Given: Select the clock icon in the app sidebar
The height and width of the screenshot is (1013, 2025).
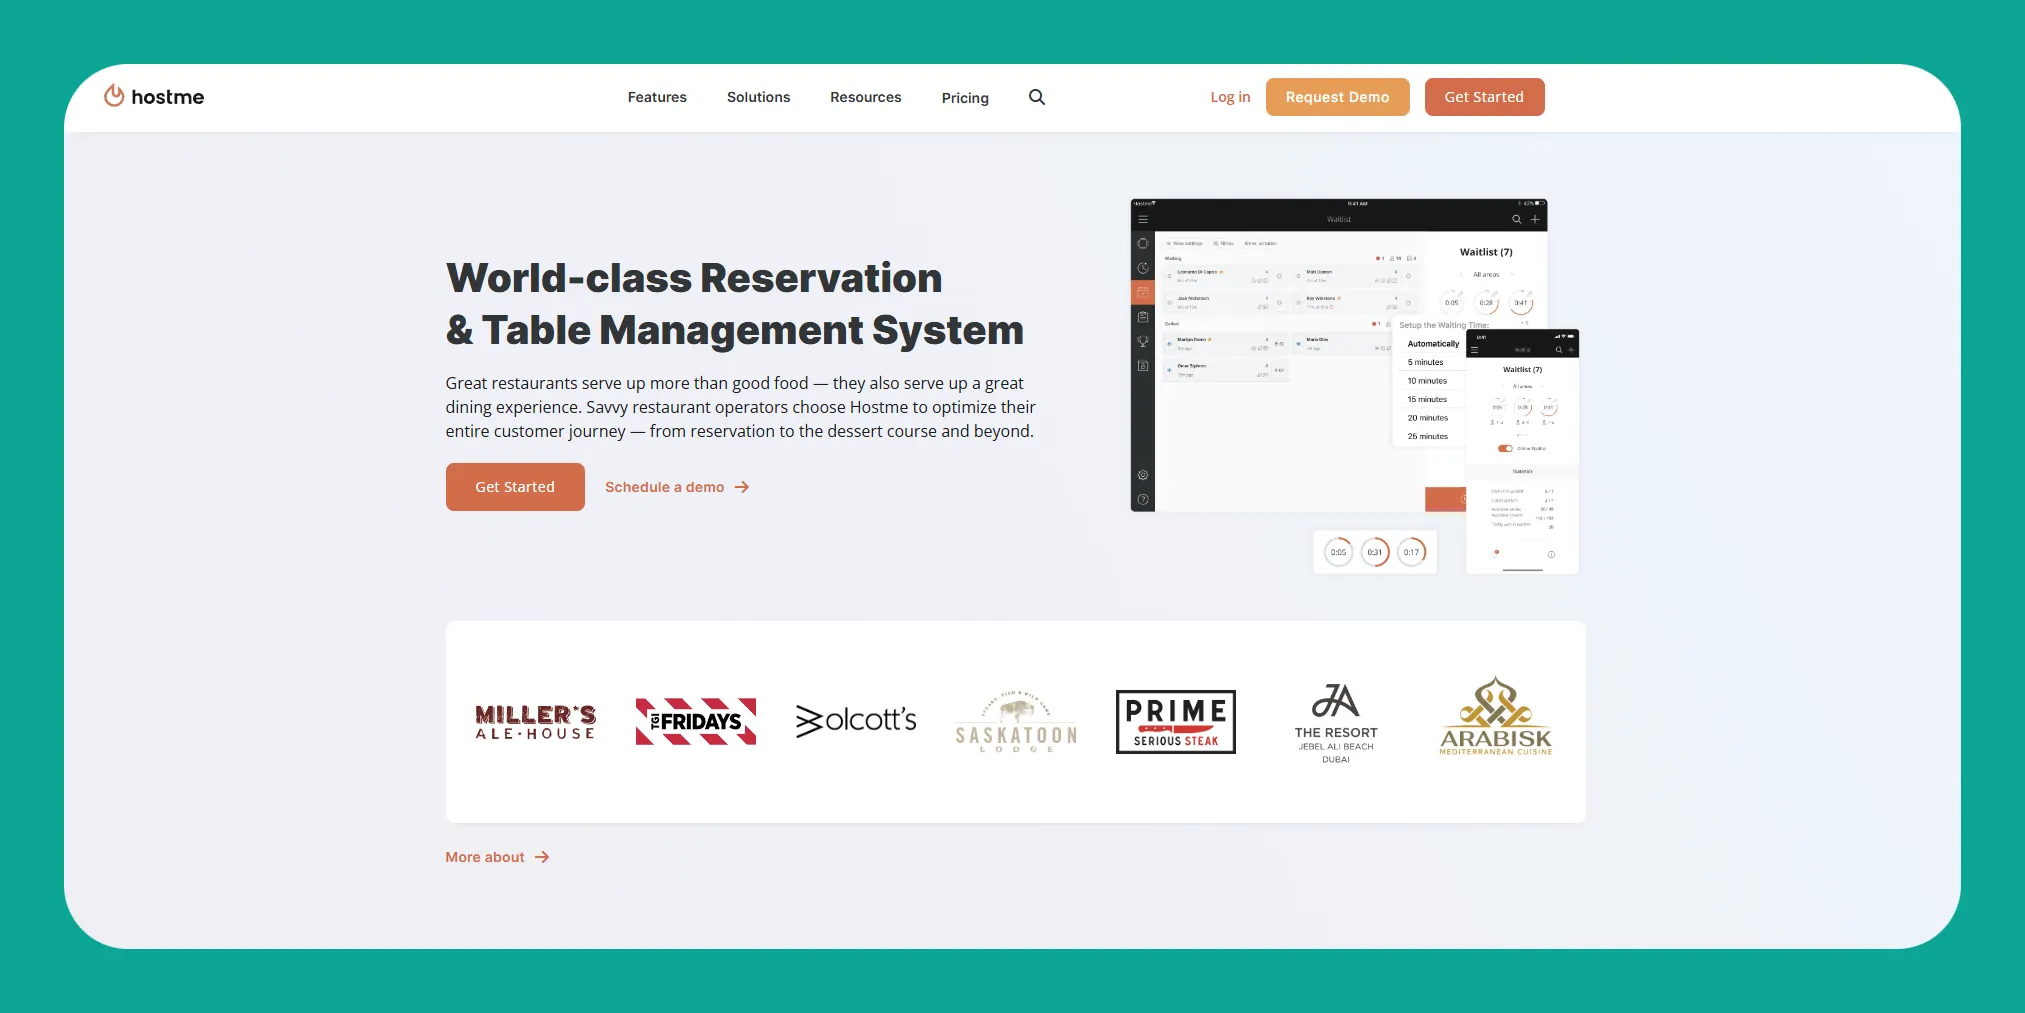Looking at the screenshot, I should (x=1143, y=267).
